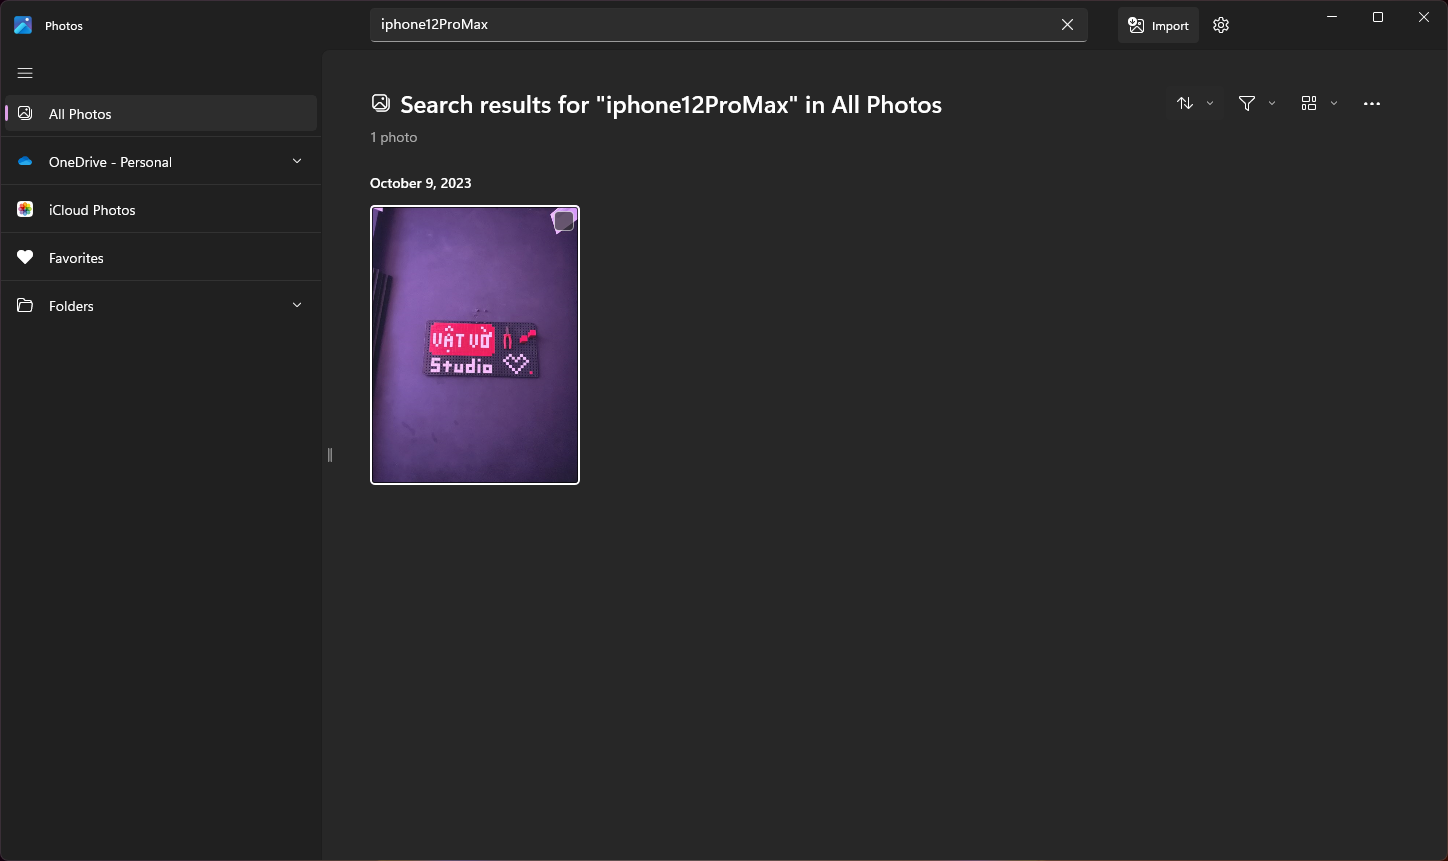1448x861 pixels.
Task: Click the Photos app logo icon
Action: (x=23, y=26)
